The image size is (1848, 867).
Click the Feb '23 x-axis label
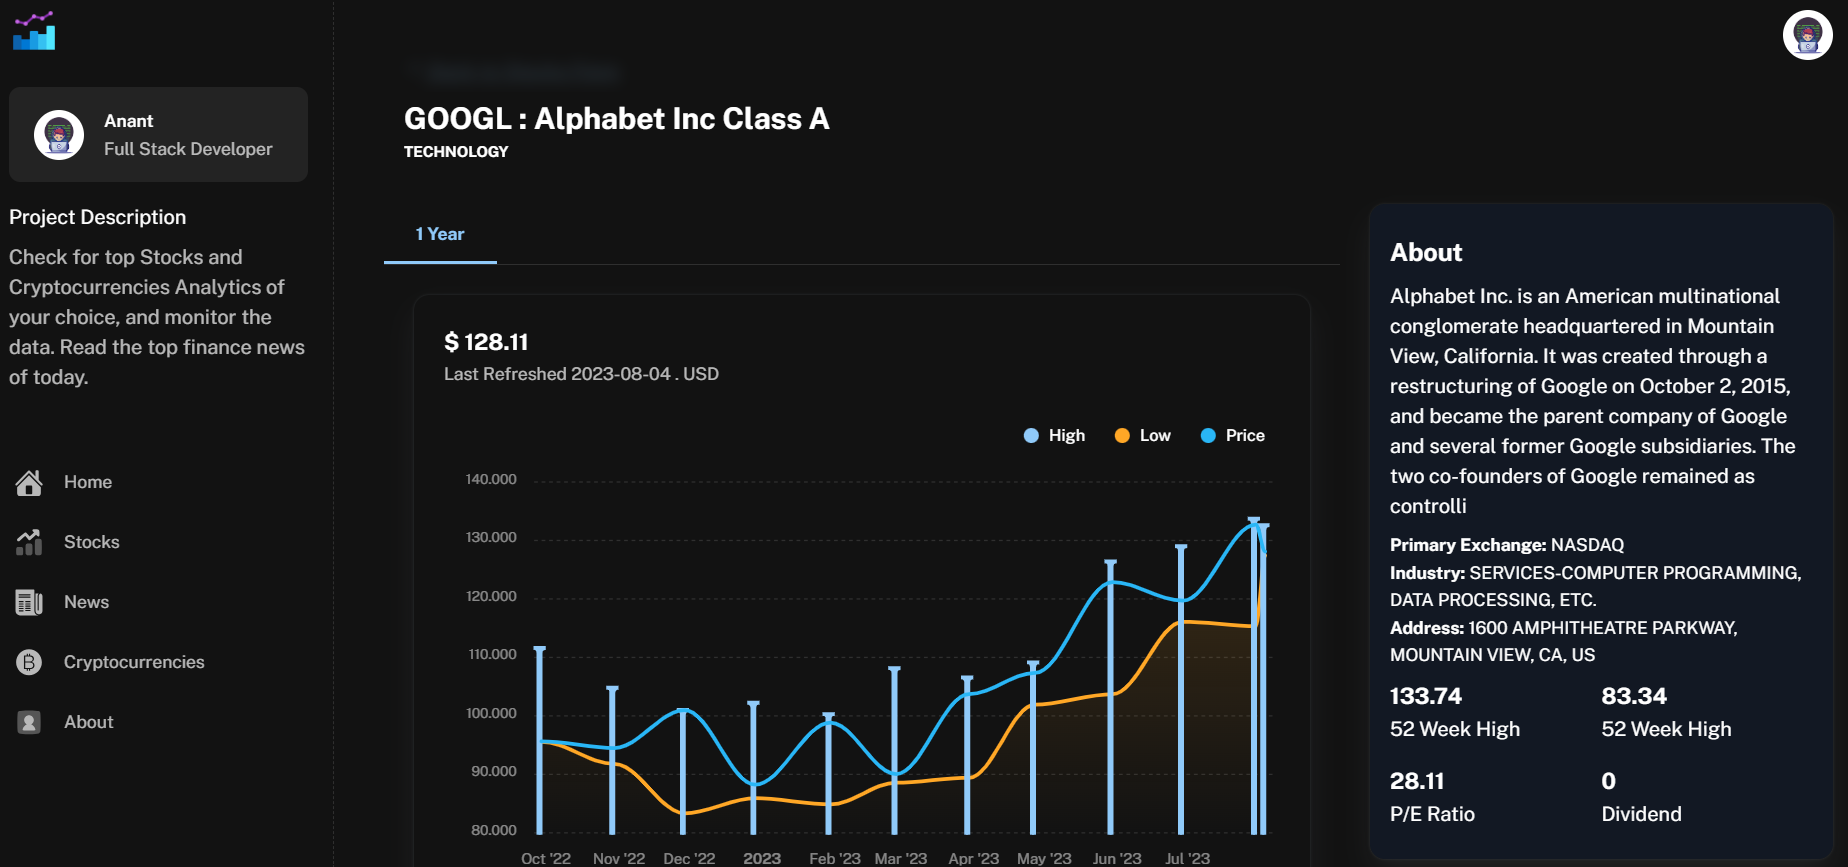pyautogui.click(x=835, y=858)
